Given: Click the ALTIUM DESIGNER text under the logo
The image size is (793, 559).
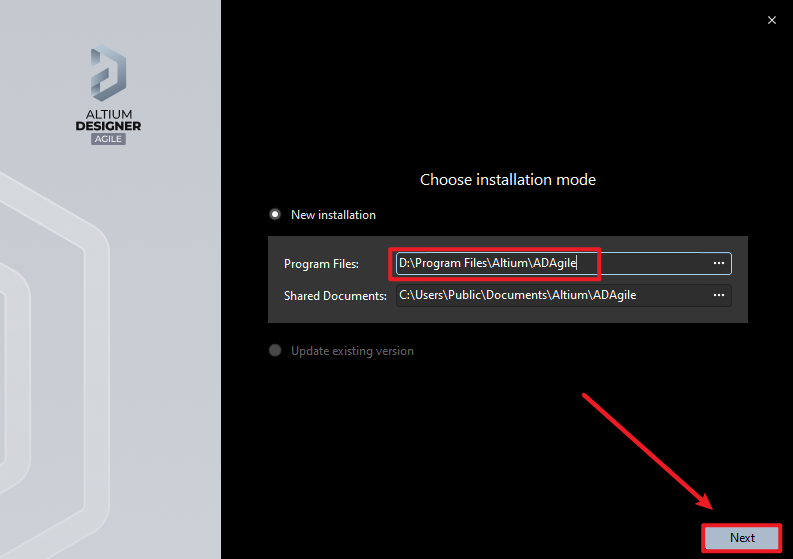Looking at the screenshot, I should 109,120.
